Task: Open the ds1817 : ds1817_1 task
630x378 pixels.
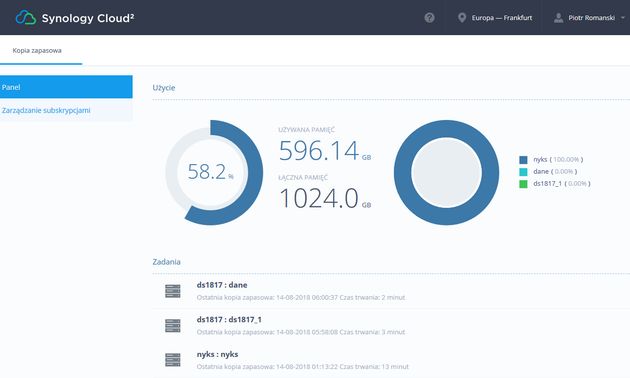Action: click(x=229, y=319)
